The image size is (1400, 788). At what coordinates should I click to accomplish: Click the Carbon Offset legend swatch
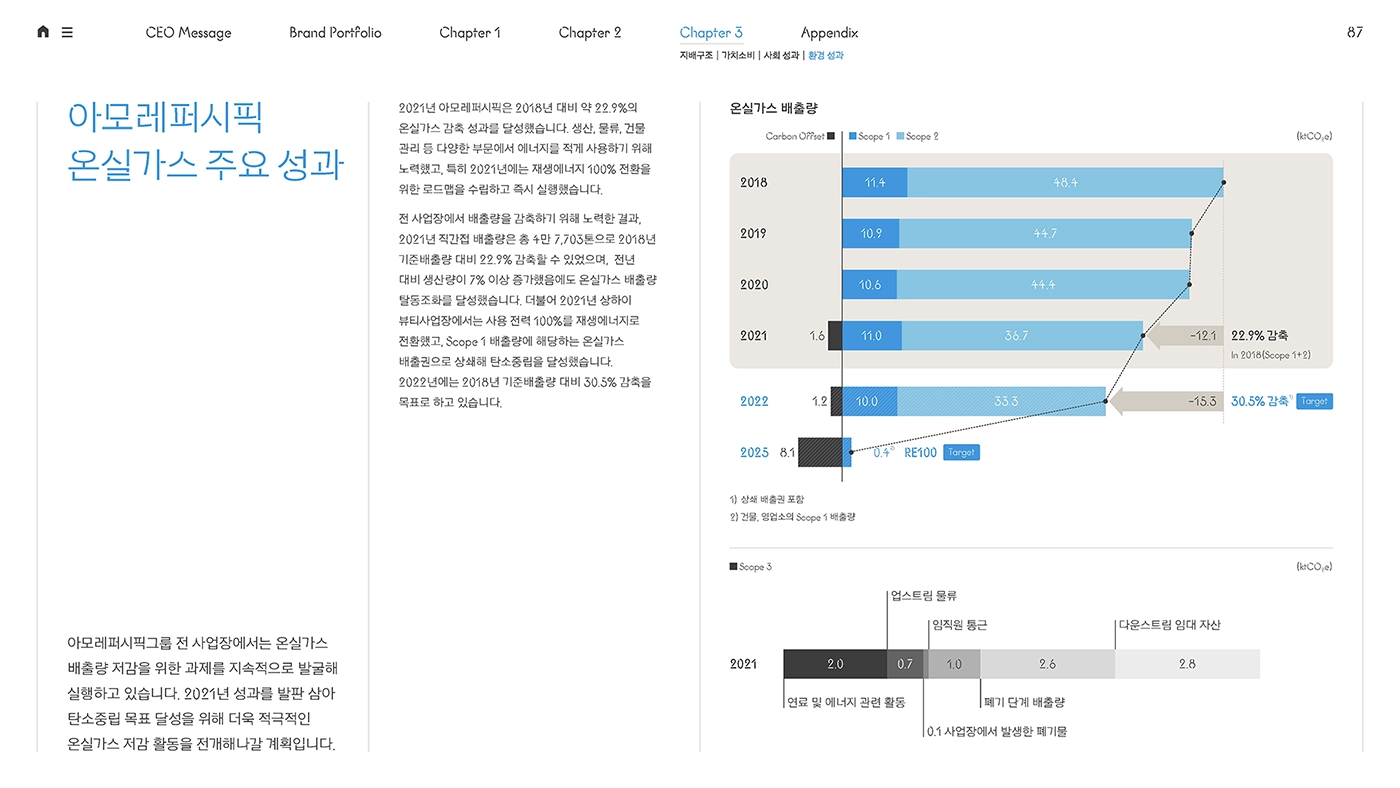[831, 136]
